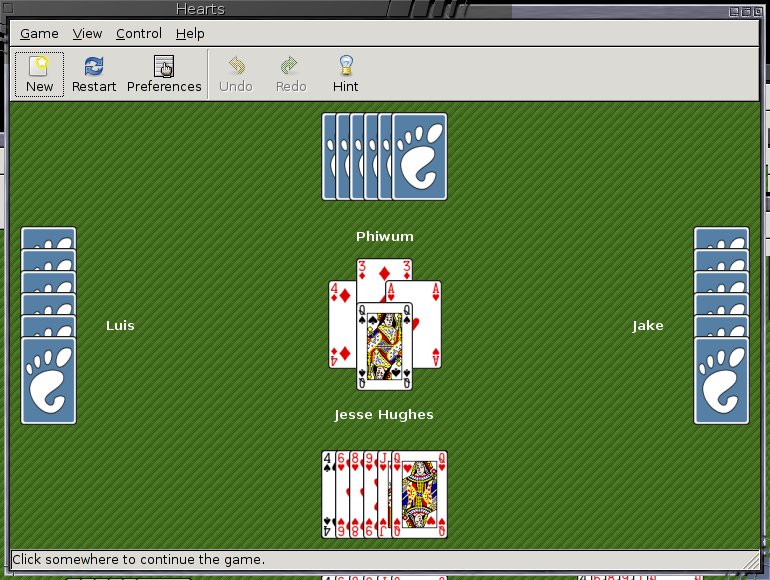Select the 6 of hearts in hand
770x580 pixels.
point(342,495)
